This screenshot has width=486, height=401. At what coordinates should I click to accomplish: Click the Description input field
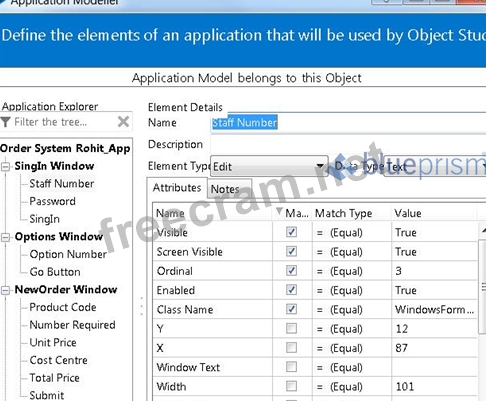(x=348, y=144)
